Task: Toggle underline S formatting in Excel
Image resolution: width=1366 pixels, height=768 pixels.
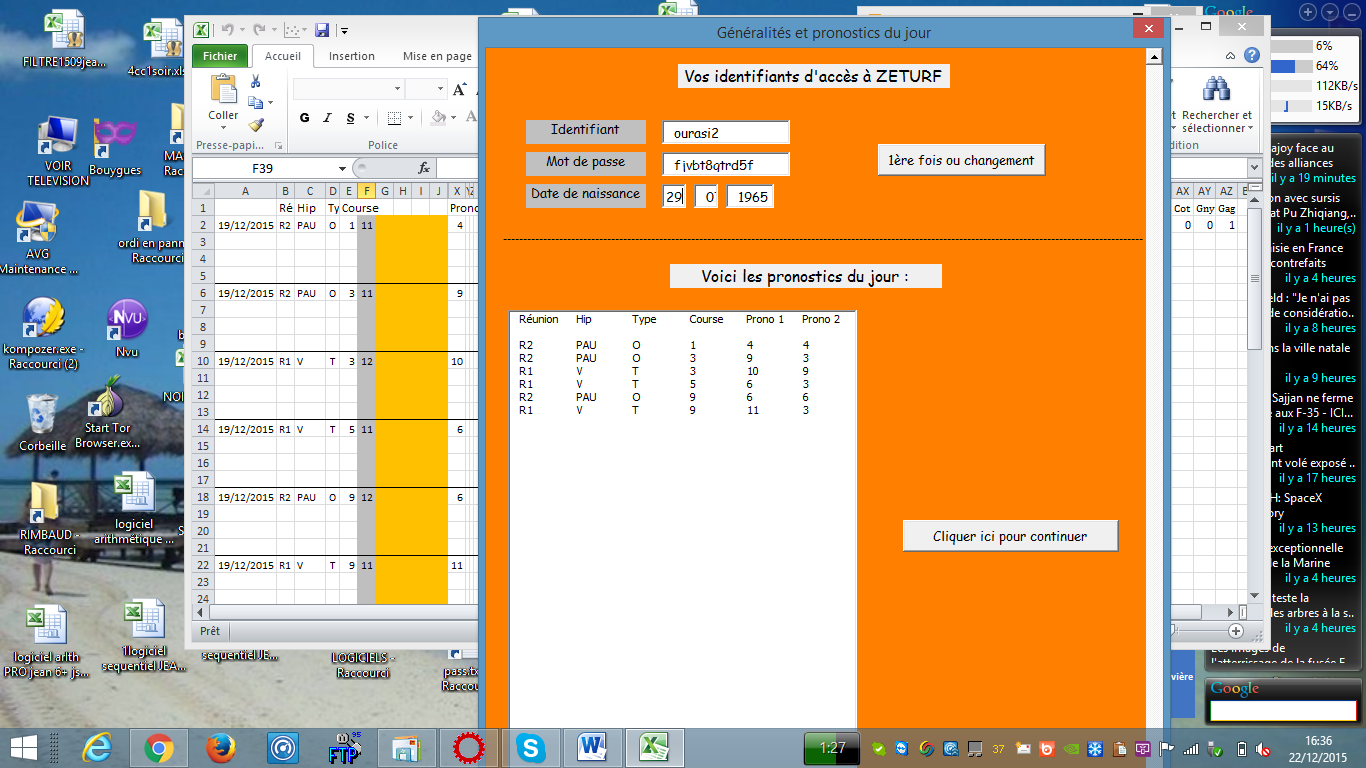Action: [x=350, y=118]
